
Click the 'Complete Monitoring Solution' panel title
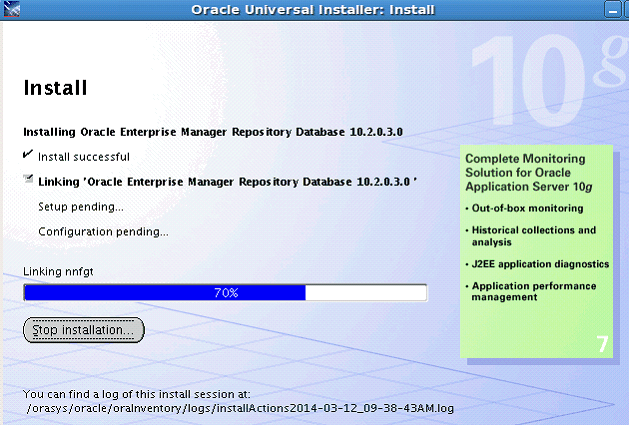click(x=529, y=173)
